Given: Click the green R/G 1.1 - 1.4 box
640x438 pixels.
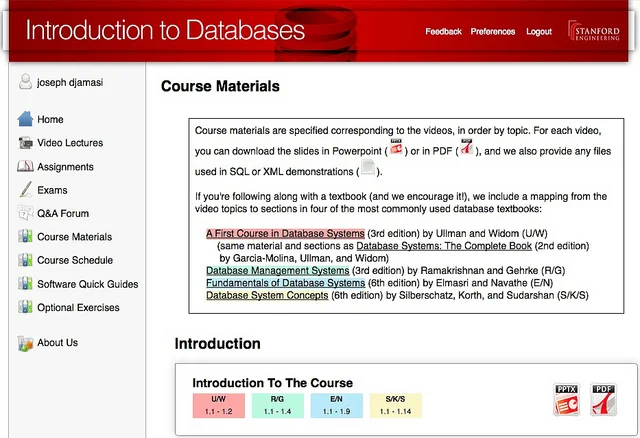Looking at the screenshot, I should coord(278,405).
